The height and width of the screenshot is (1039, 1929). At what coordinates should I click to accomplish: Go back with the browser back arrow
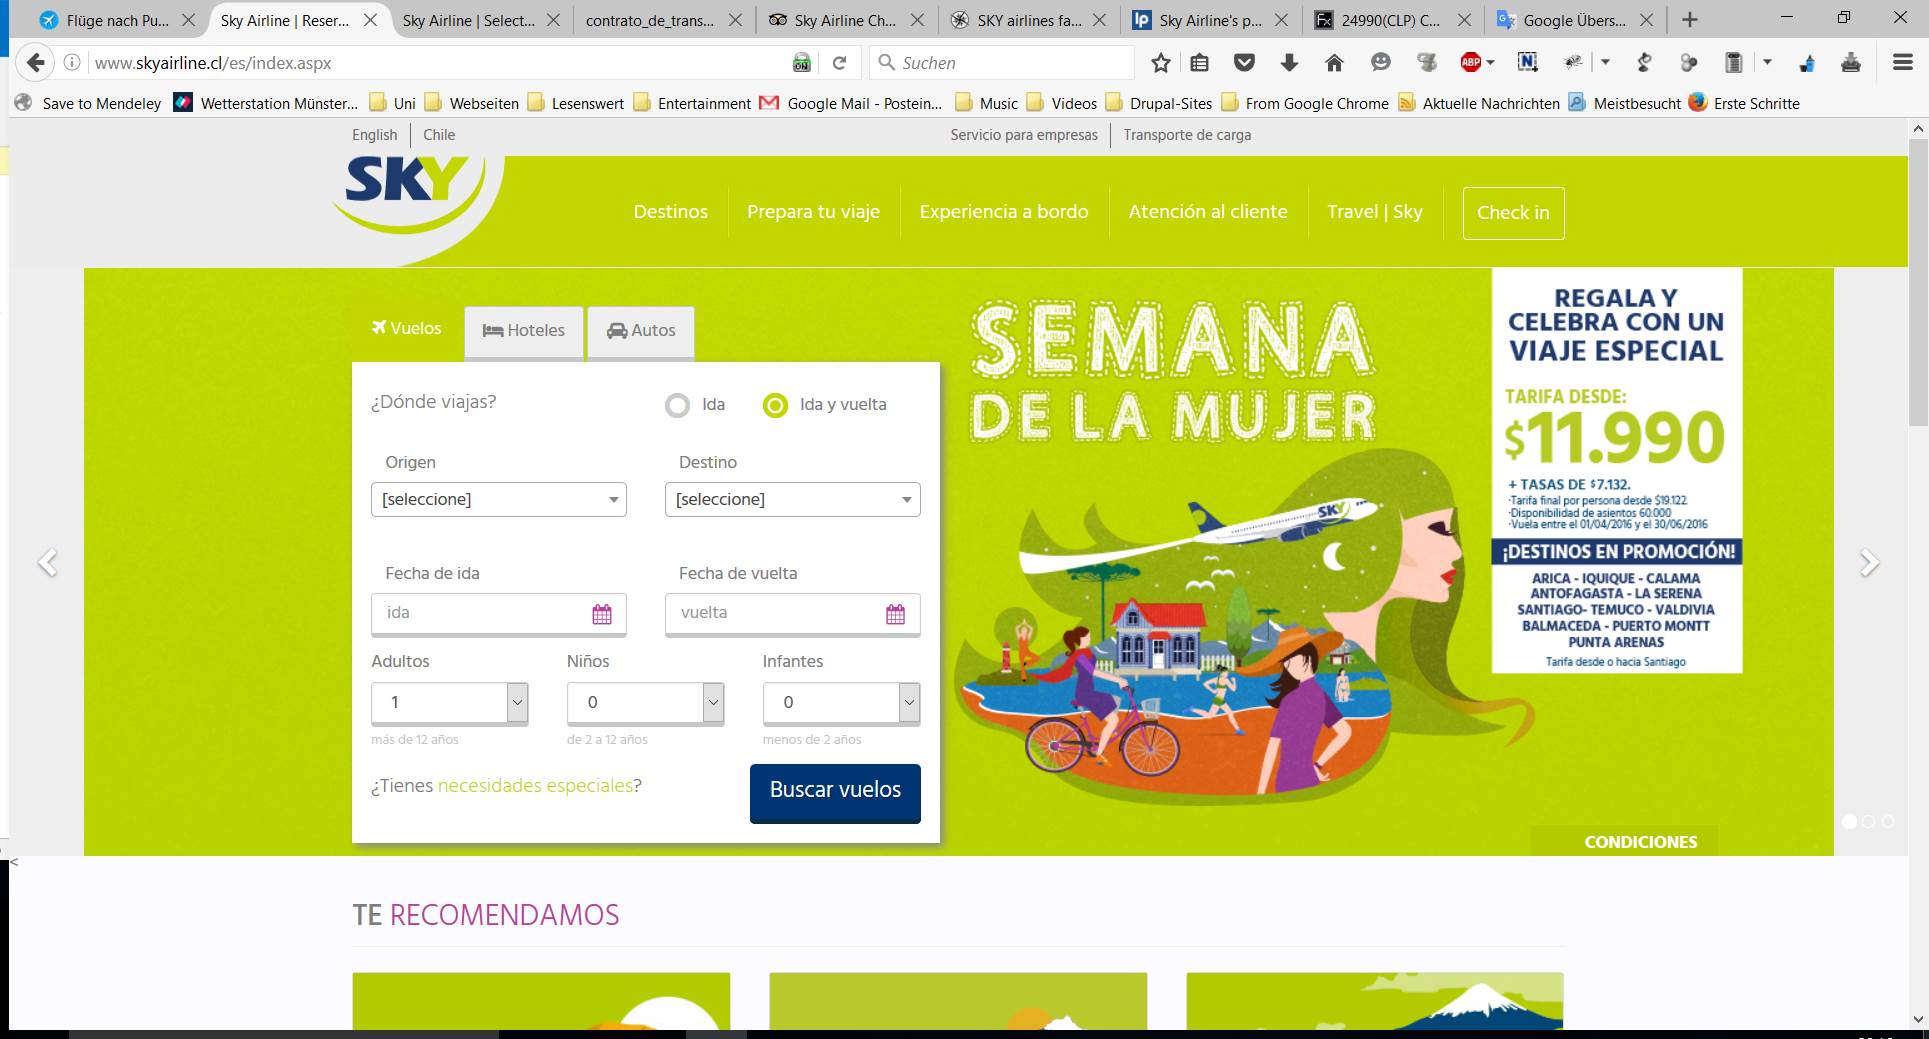pyautogui.click(x=35, y=63)
